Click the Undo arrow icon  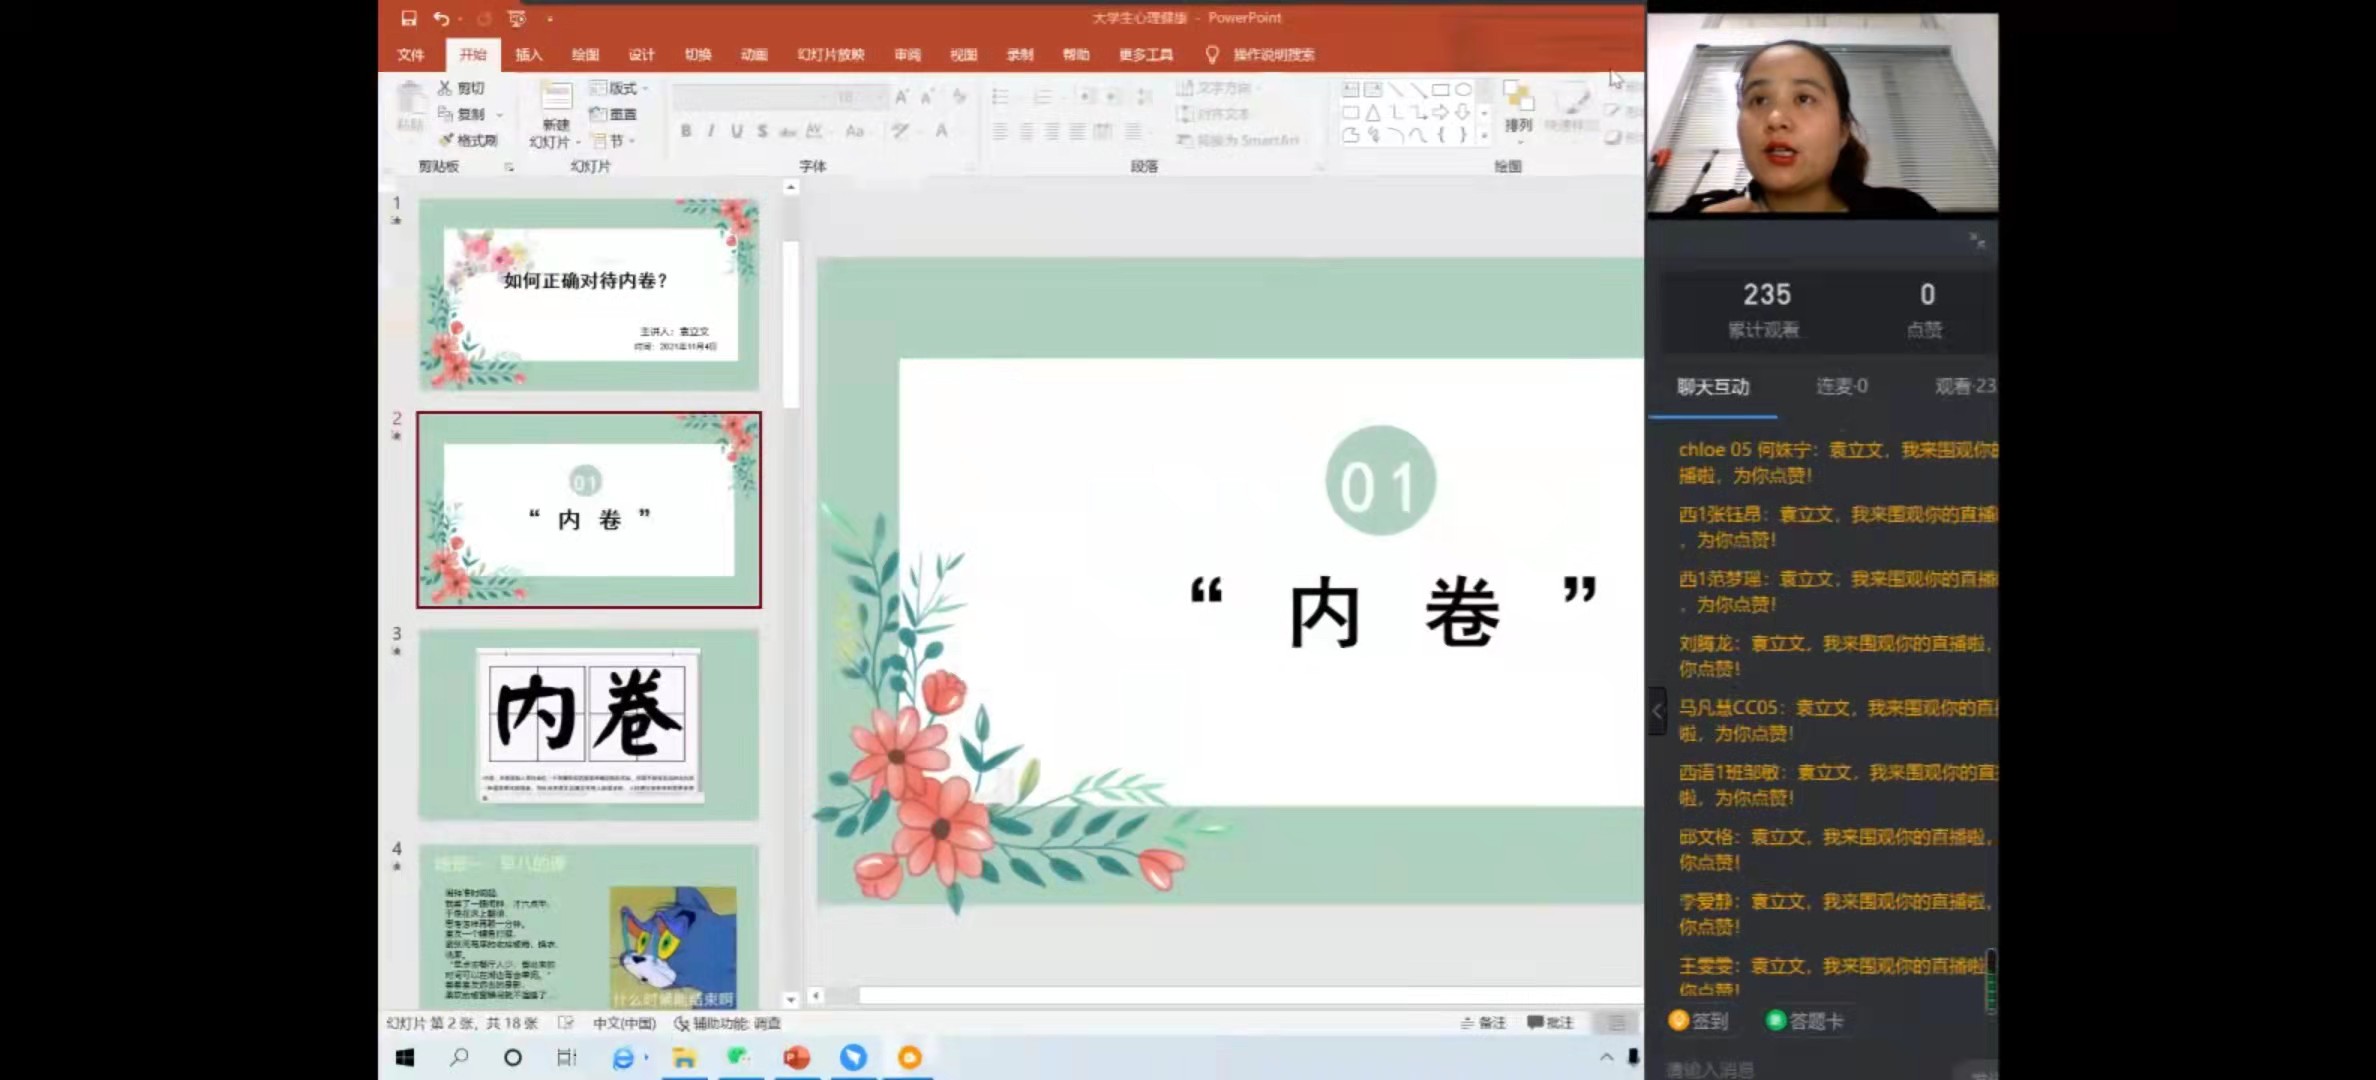[441, 18]
